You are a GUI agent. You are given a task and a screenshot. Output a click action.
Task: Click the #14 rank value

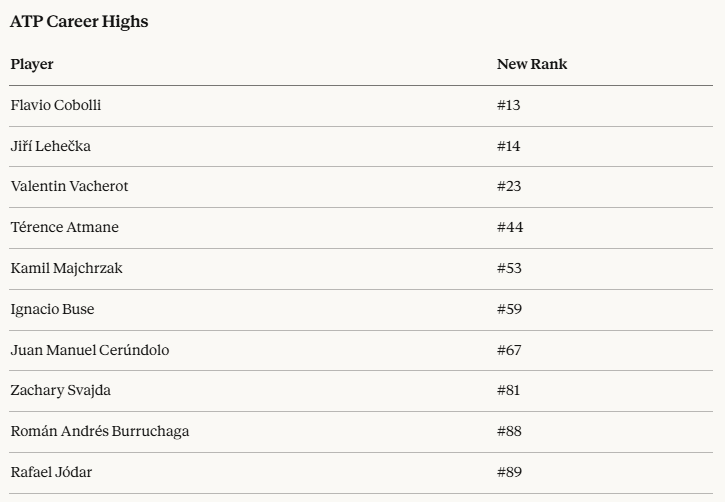509,146
